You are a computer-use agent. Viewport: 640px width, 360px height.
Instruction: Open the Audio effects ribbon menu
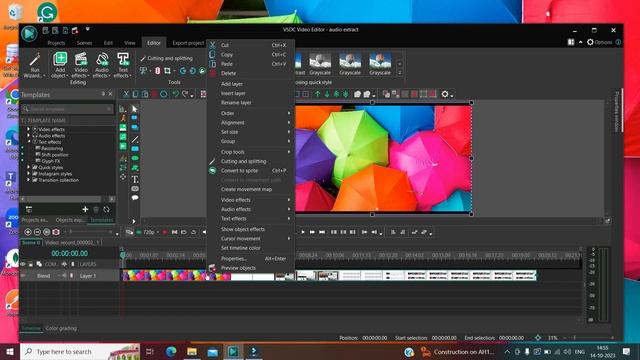[102, 64]
